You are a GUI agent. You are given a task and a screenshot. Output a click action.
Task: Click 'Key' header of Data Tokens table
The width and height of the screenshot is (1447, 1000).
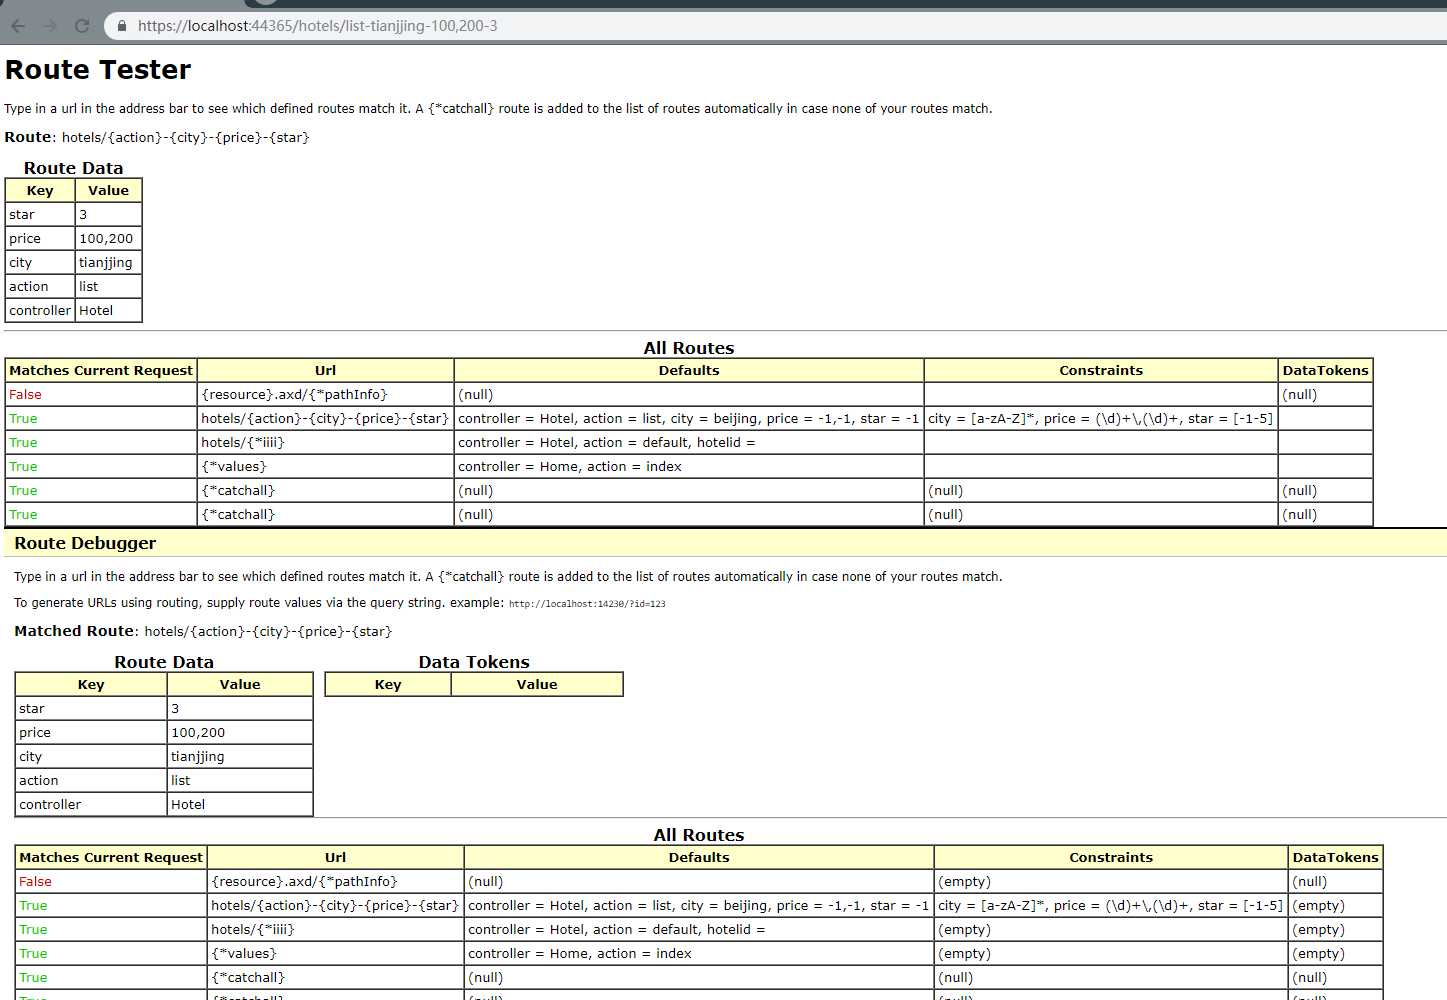[x=388, y=685]
